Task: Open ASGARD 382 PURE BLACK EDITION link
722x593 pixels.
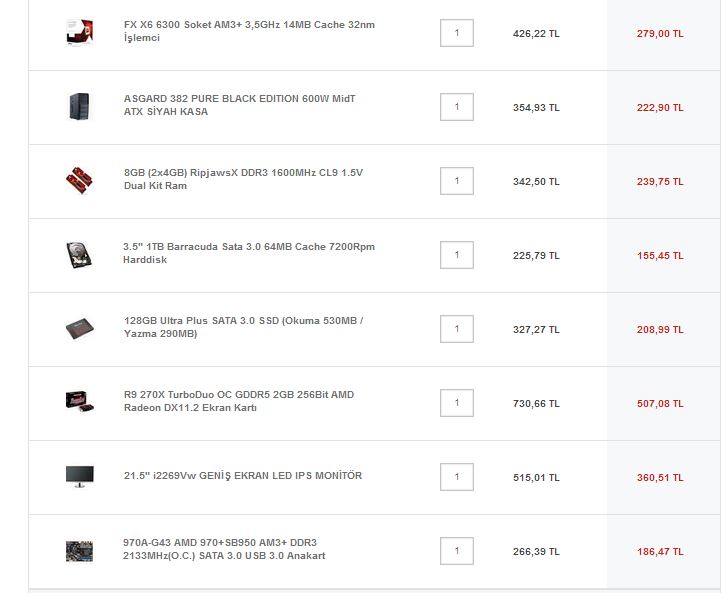Action: (x=239, y=105)
